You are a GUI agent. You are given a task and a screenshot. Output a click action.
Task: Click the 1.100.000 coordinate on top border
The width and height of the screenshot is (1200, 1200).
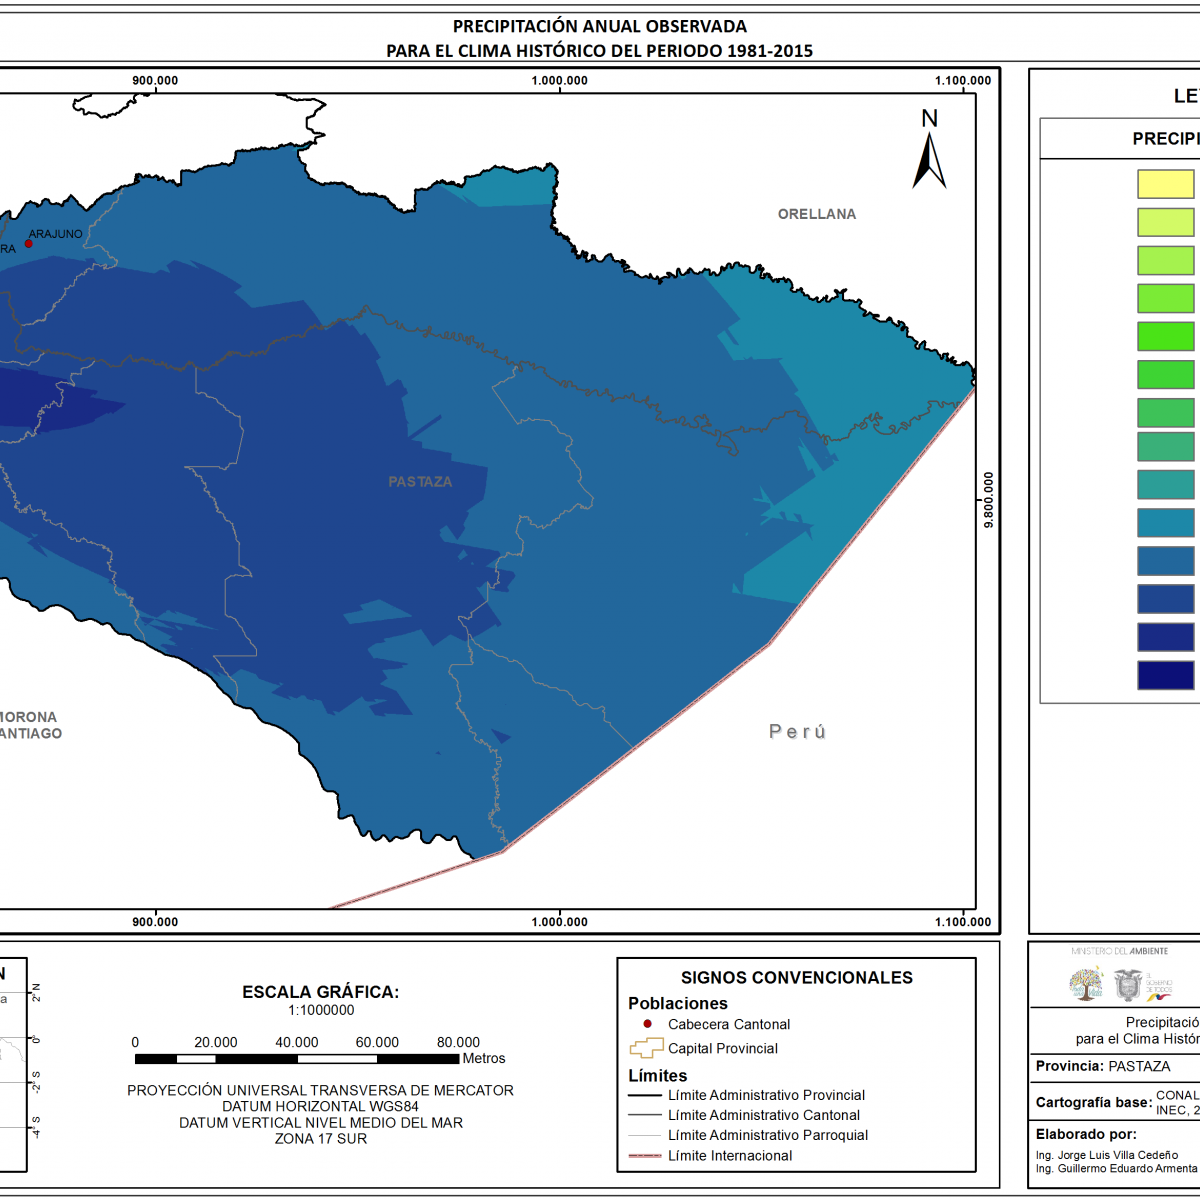coord(963,81)
